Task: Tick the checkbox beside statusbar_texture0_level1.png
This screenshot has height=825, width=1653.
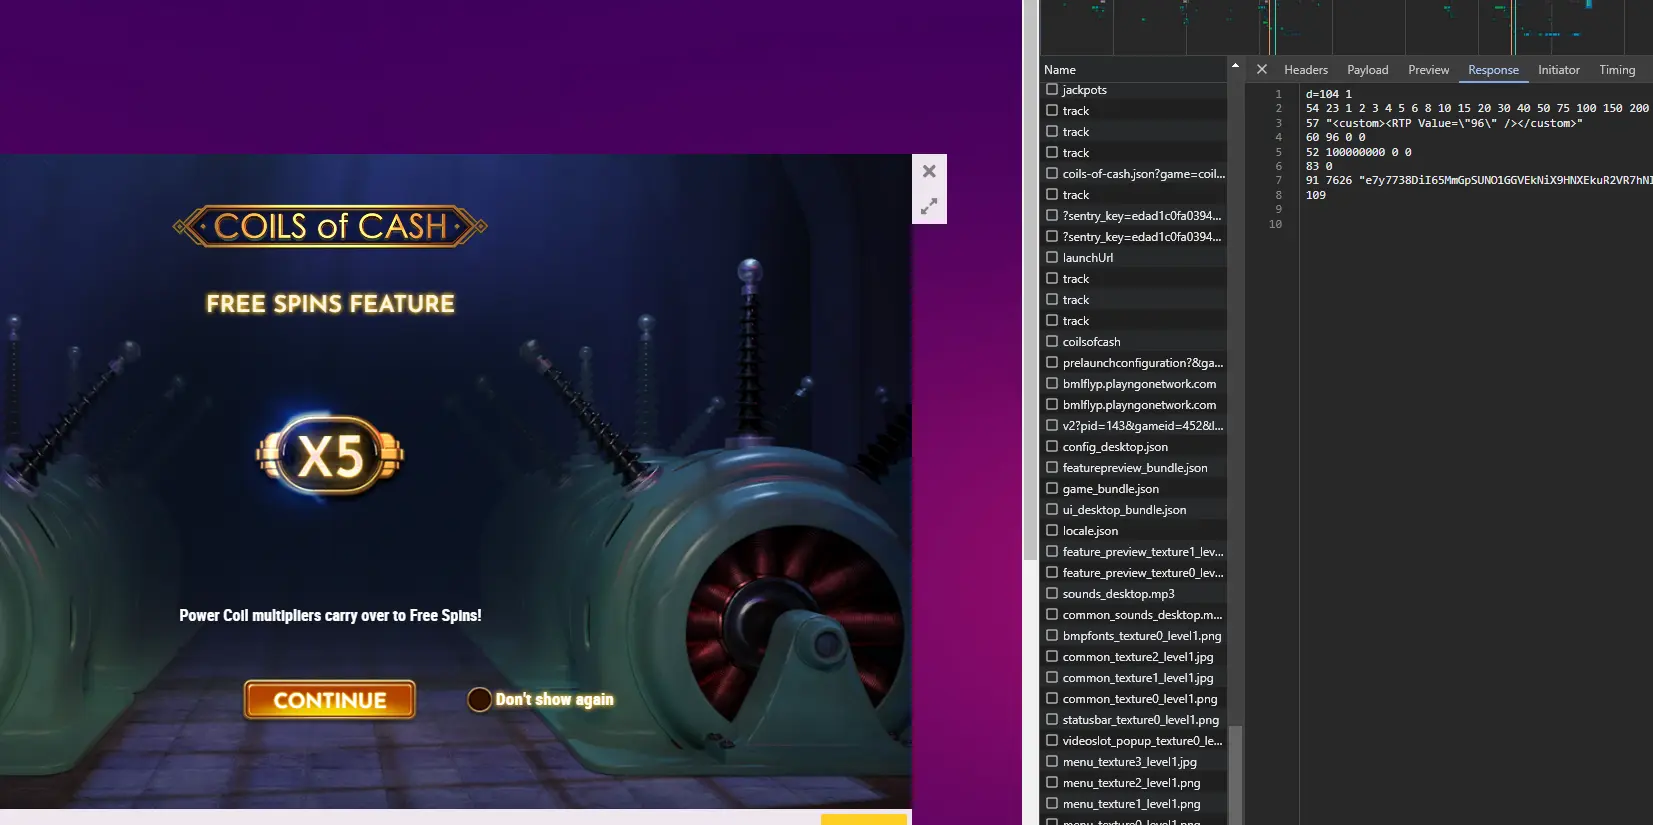Action: [1052, 719]
